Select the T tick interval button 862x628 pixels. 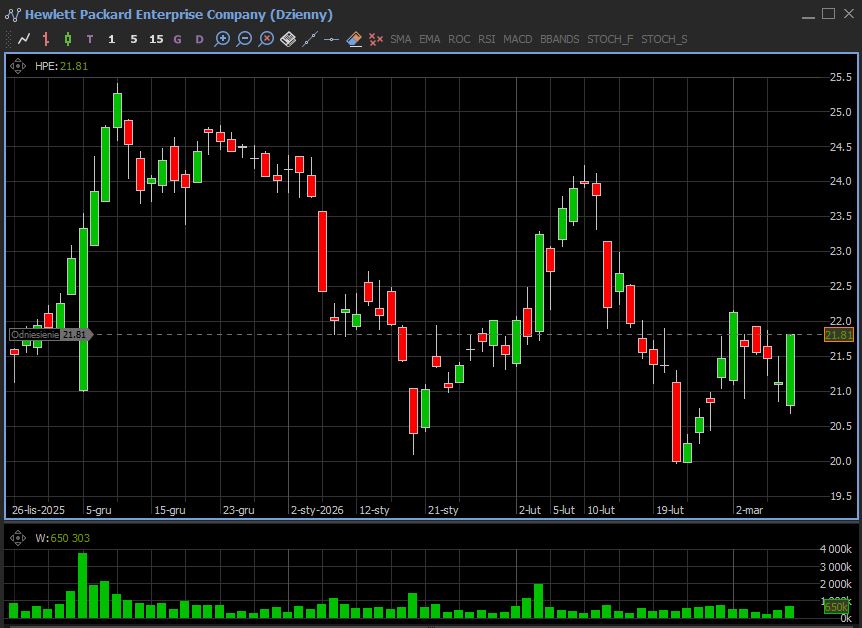(x=90, y=39)
